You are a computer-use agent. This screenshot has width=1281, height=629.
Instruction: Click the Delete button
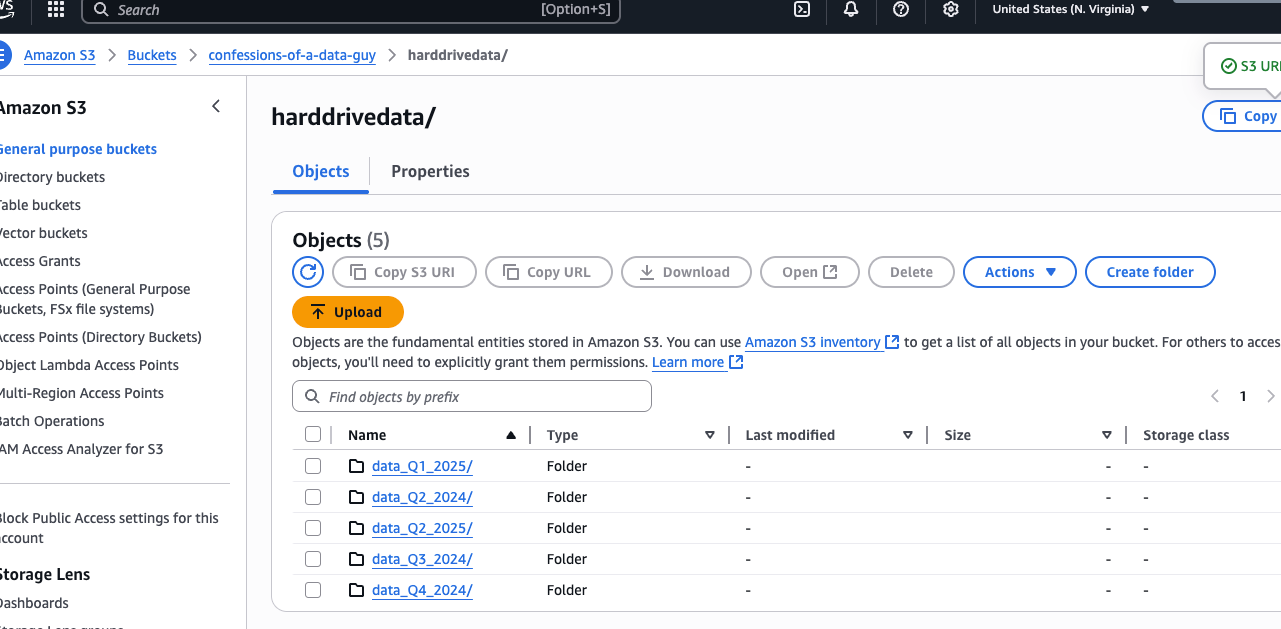[x=911, y=272]
